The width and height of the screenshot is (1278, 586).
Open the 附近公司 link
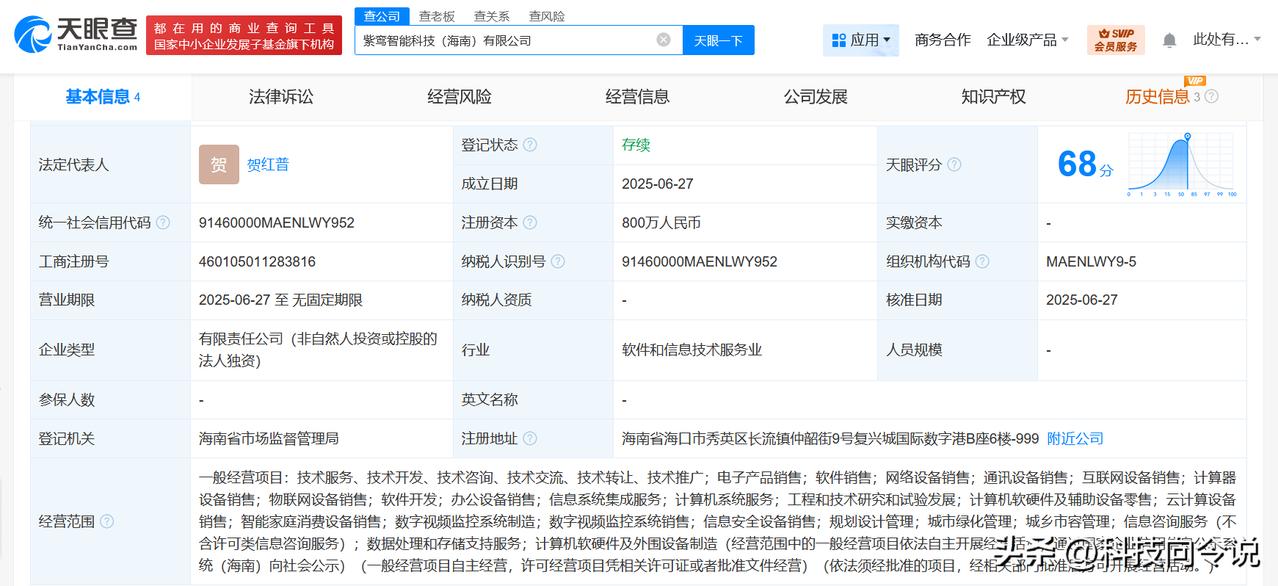[x=1075, y=439]
